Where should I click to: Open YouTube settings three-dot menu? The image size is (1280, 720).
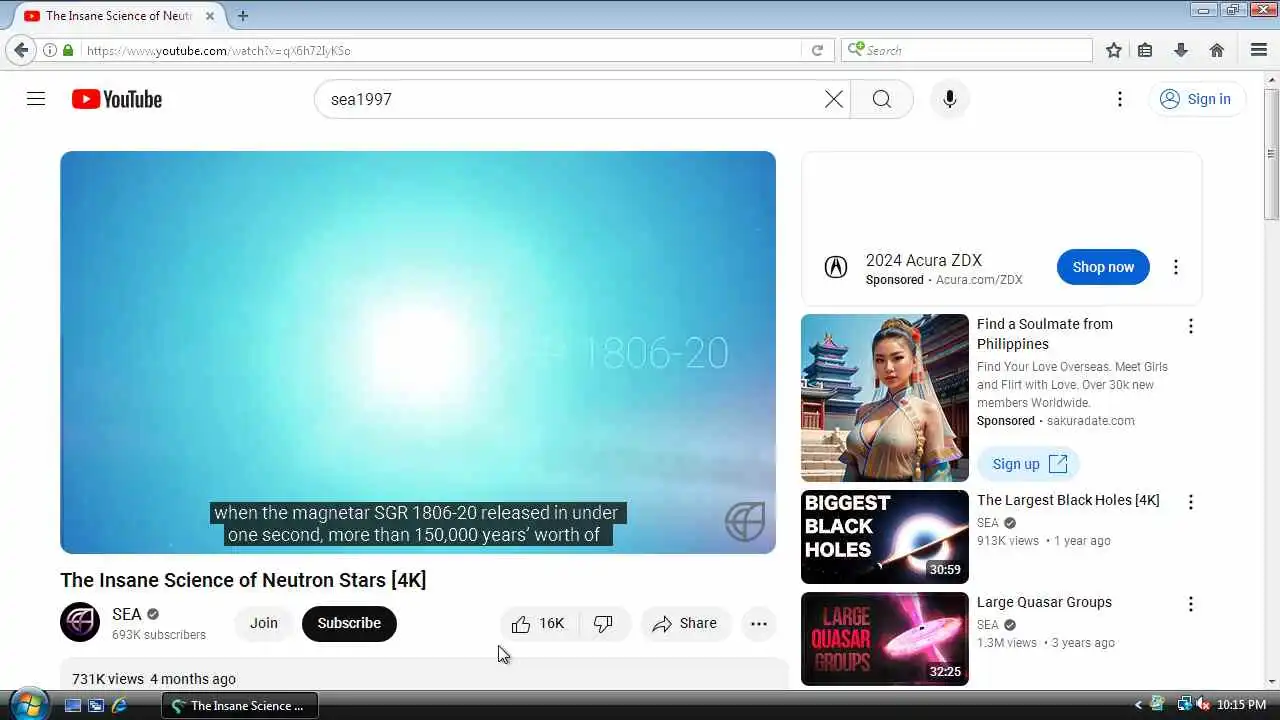click(x=1120, y=99)
